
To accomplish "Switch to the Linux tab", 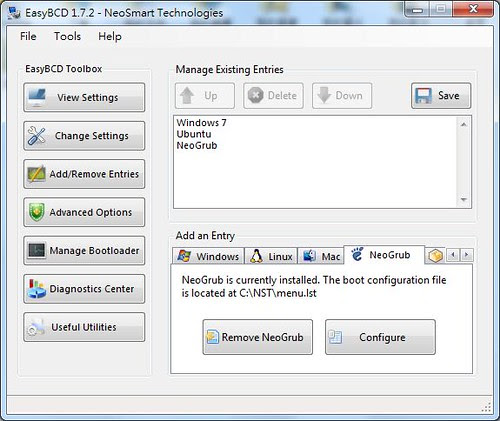I will 271,256.
